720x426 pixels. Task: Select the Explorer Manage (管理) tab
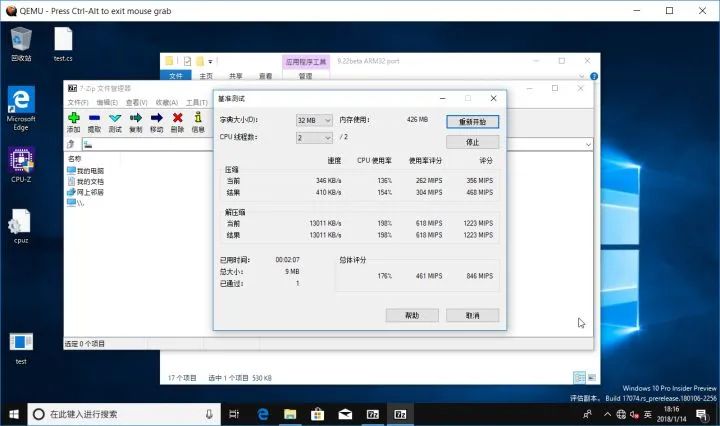point(305,76)
